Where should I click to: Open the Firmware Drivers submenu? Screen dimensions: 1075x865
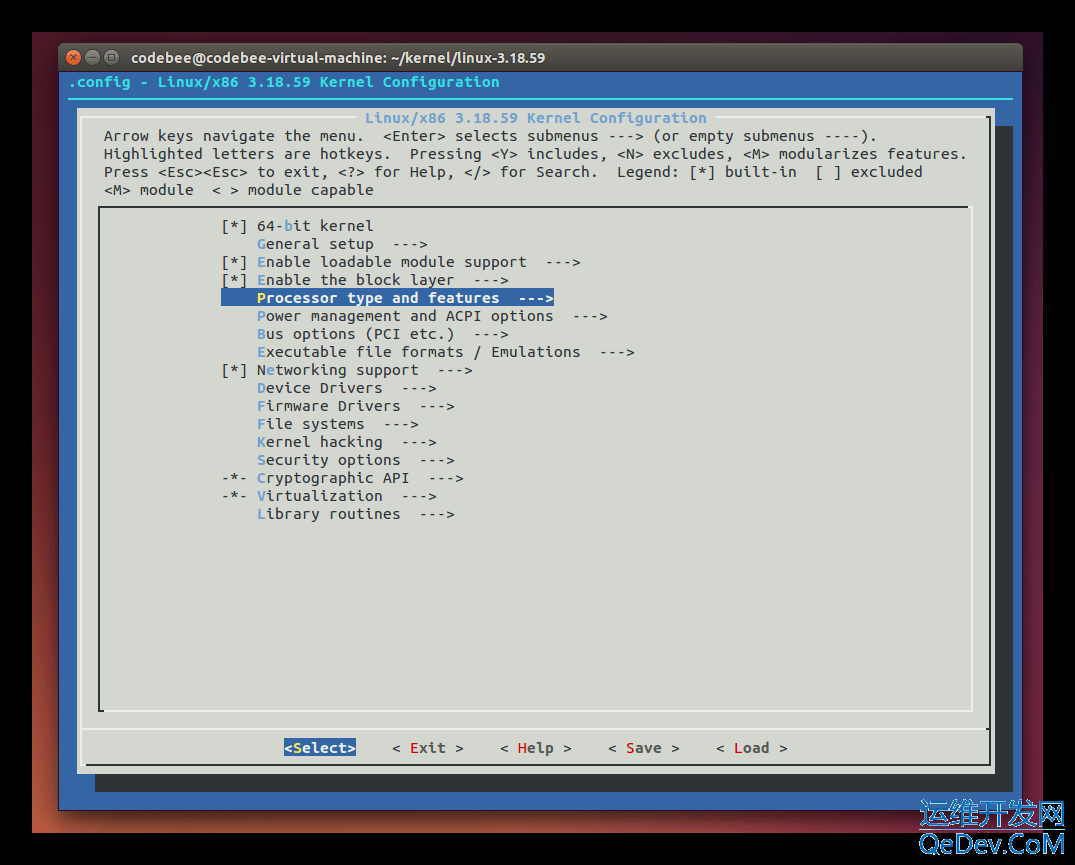pos(355,406)
